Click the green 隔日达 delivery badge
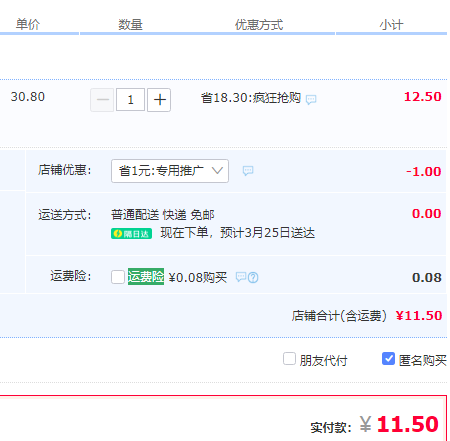Screen dimensions: 450x441 pos(131,234)
